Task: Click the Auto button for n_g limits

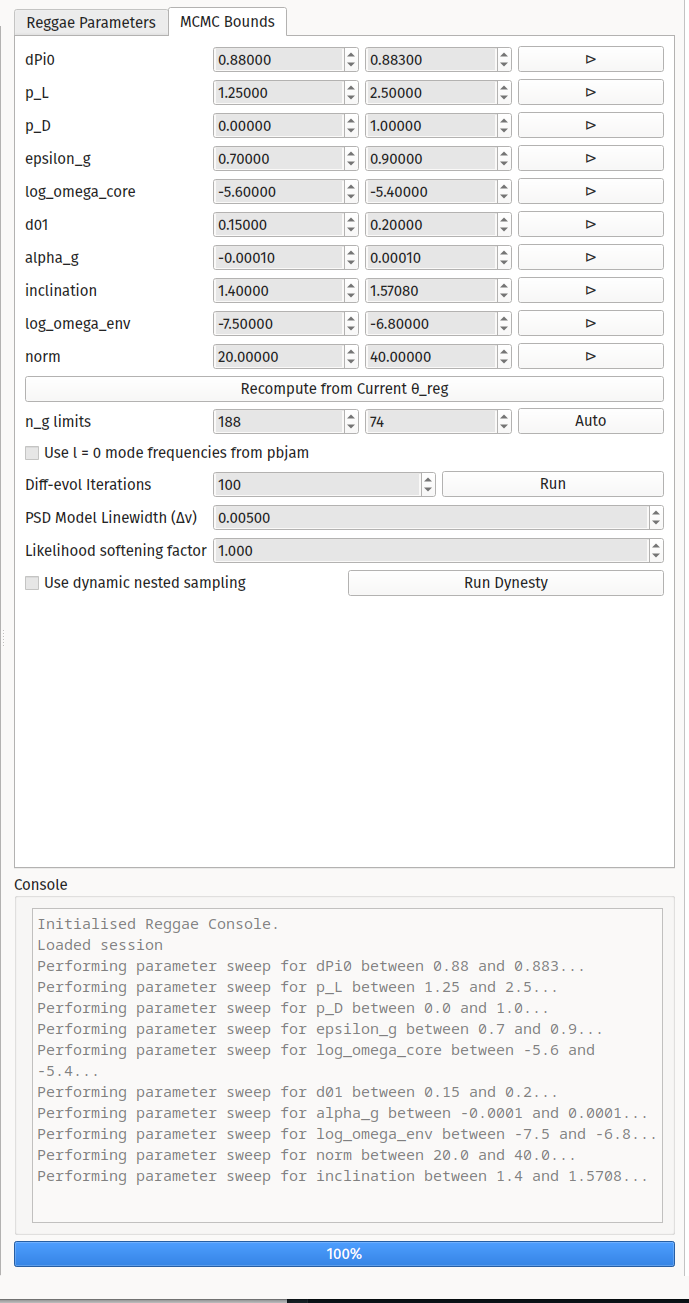Action: coord(590,421)
